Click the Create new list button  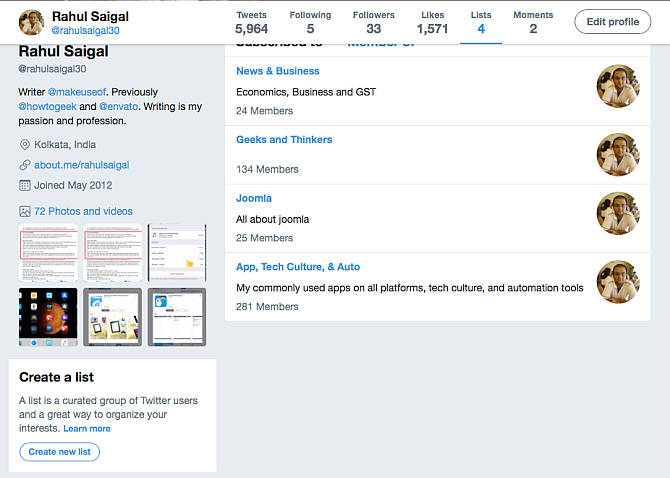pos(59,452)
